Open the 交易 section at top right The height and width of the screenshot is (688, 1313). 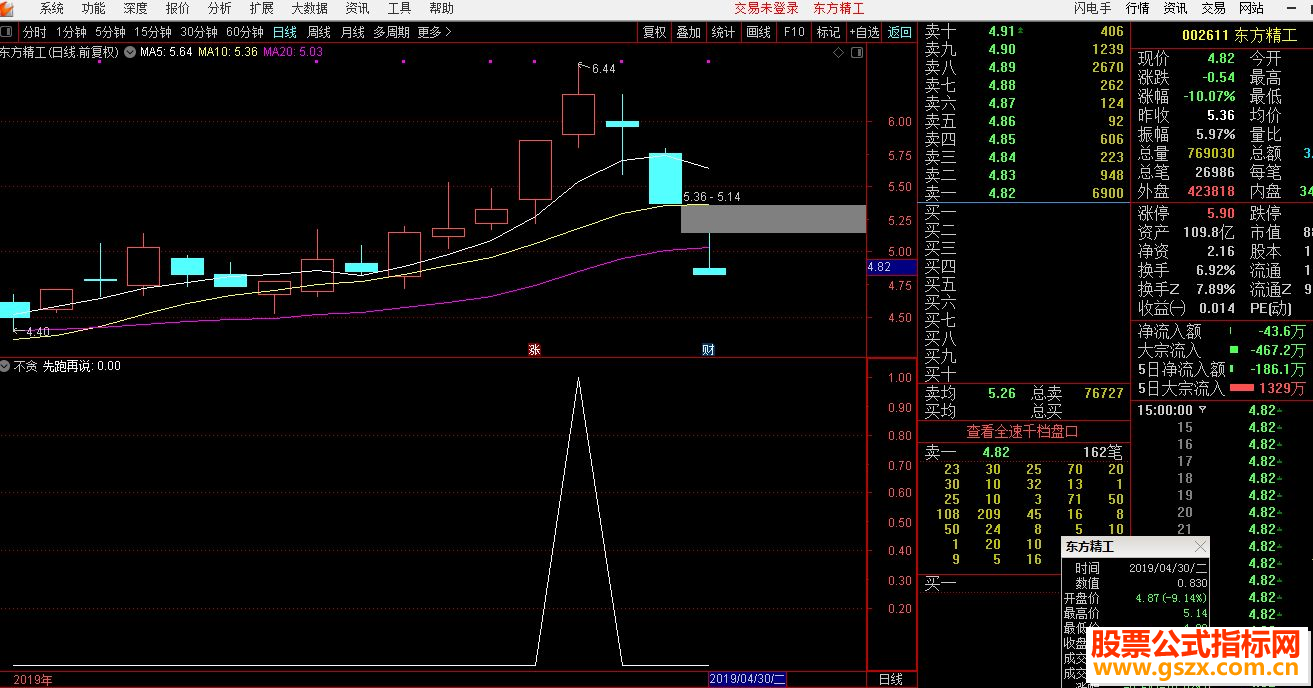1214,8
